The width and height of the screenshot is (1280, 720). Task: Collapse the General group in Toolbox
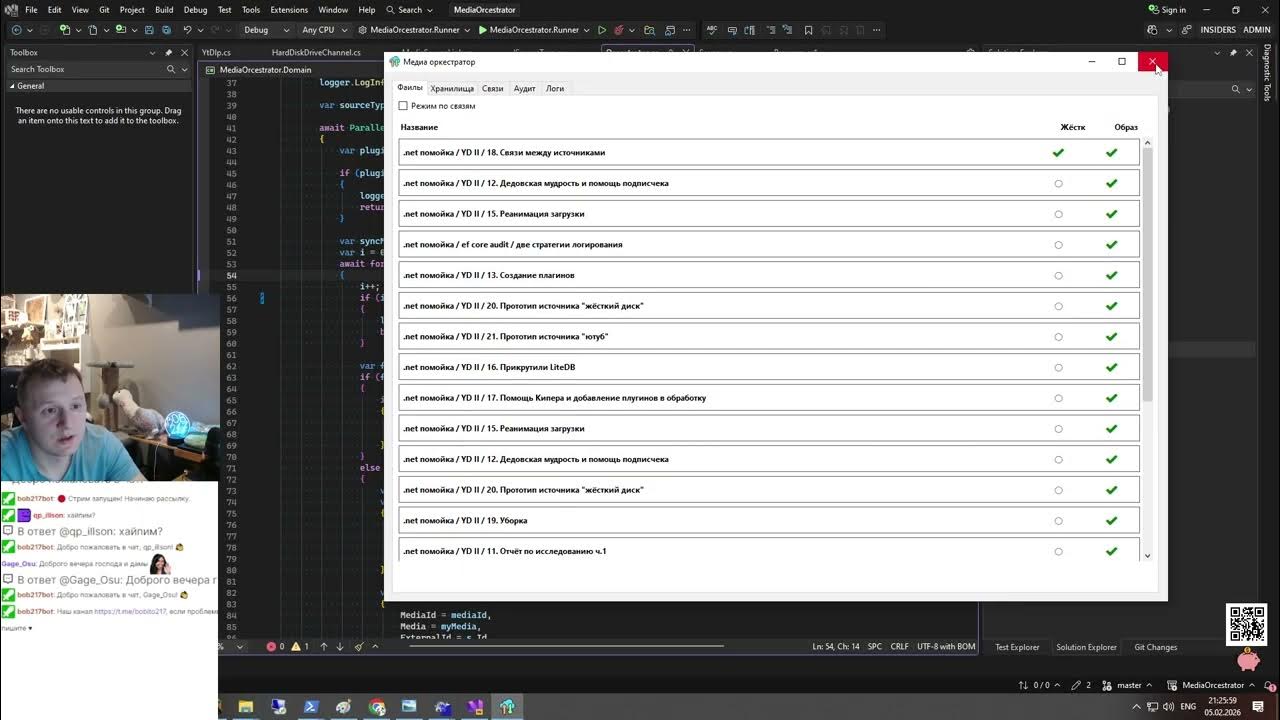(13, 86)
